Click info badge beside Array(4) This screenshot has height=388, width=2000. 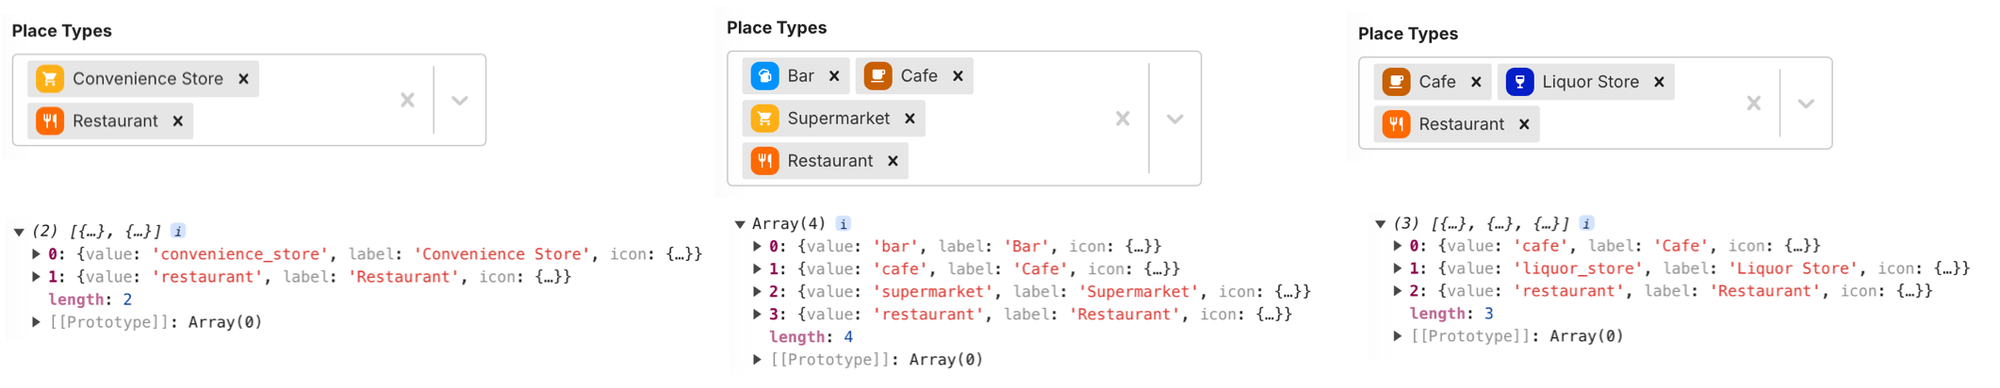pos(843,224)
